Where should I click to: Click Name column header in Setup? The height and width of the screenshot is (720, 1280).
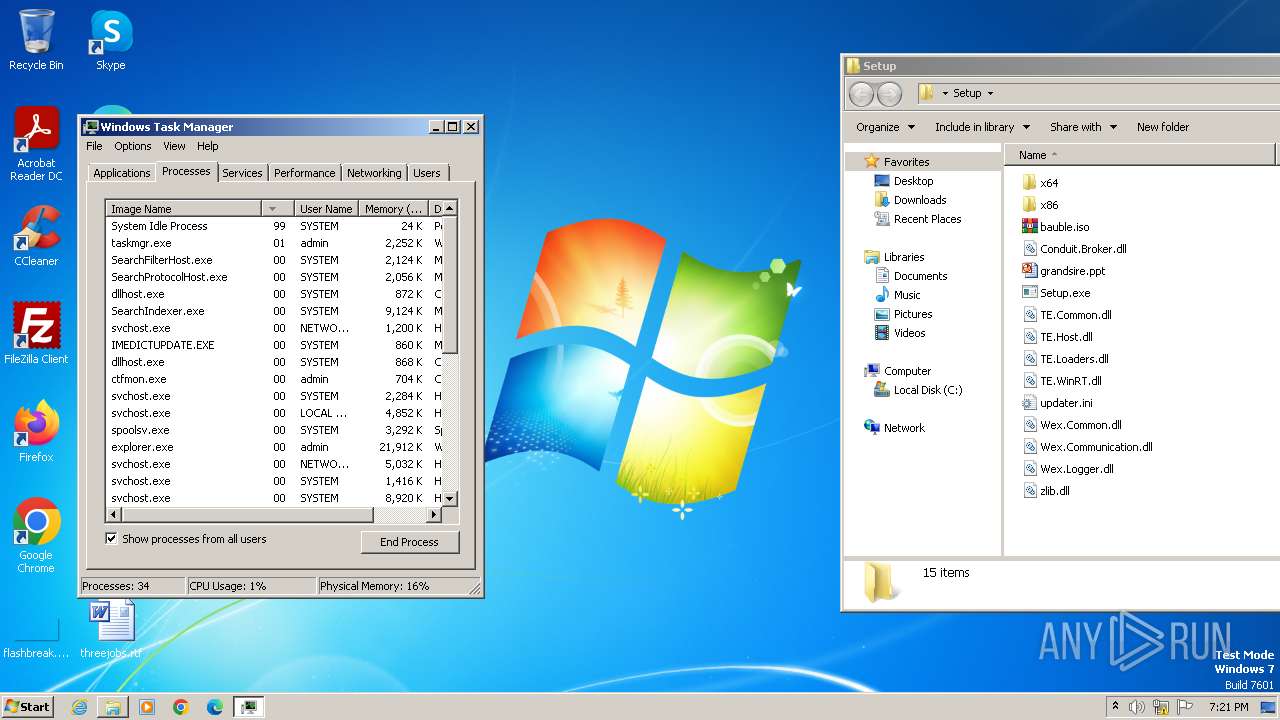(x=1140, y=155)
